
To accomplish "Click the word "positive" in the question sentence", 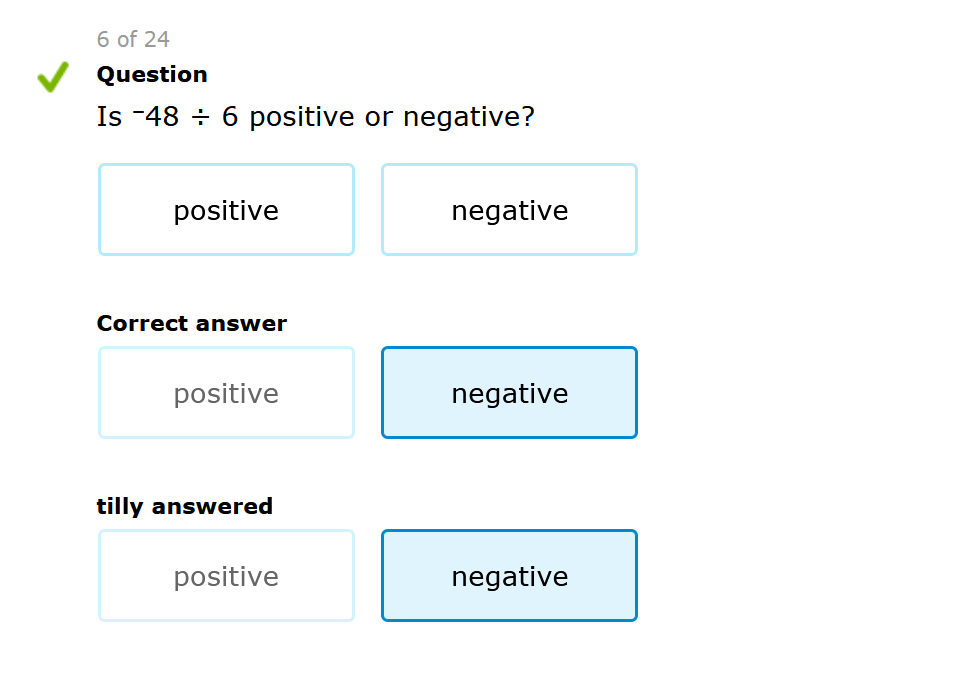I will 302,118.
